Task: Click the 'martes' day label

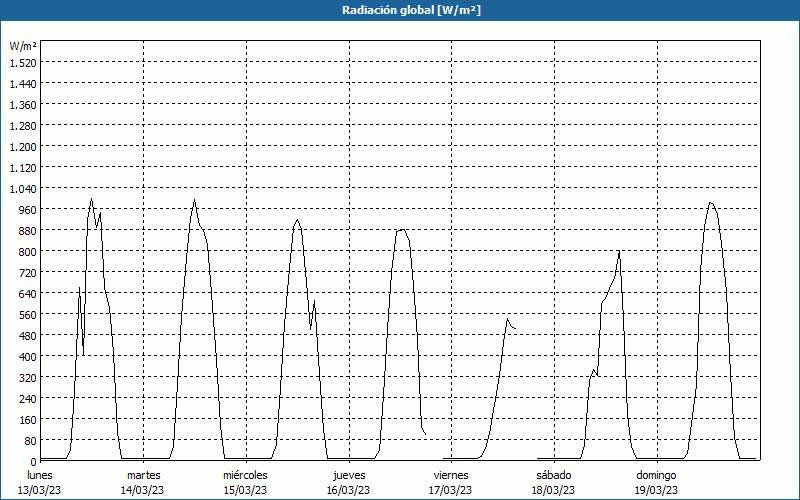Action: point(143,475)
